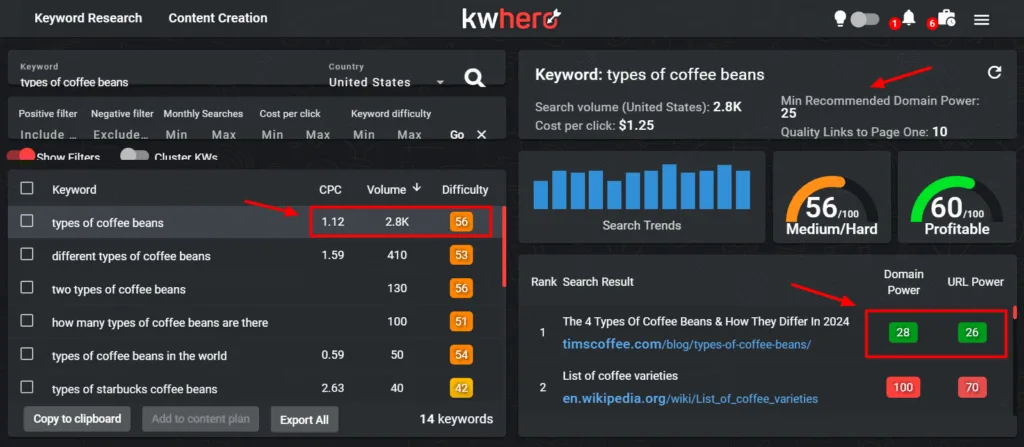Click the Negative filter Exclude field
This screenshot has height=447, width=1024.
click(x=121, y=135)
